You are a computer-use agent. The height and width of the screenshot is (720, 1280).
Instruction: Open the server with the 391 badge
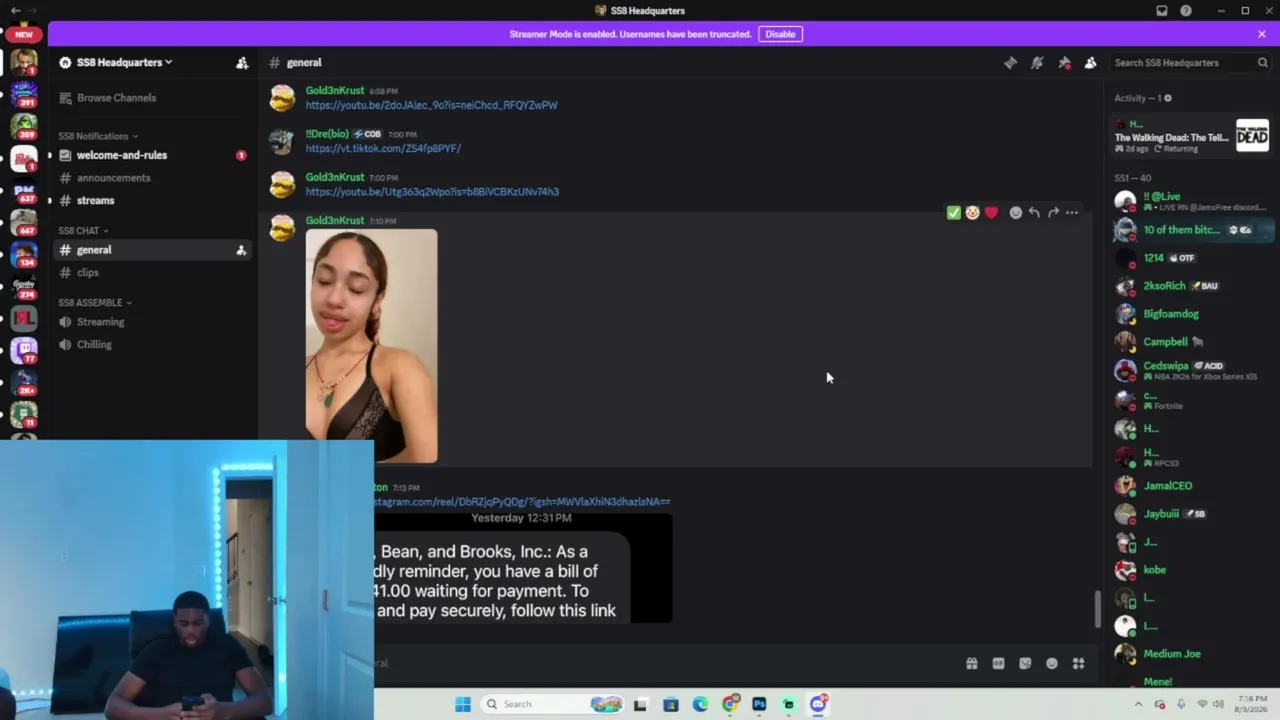click(24, 94)
